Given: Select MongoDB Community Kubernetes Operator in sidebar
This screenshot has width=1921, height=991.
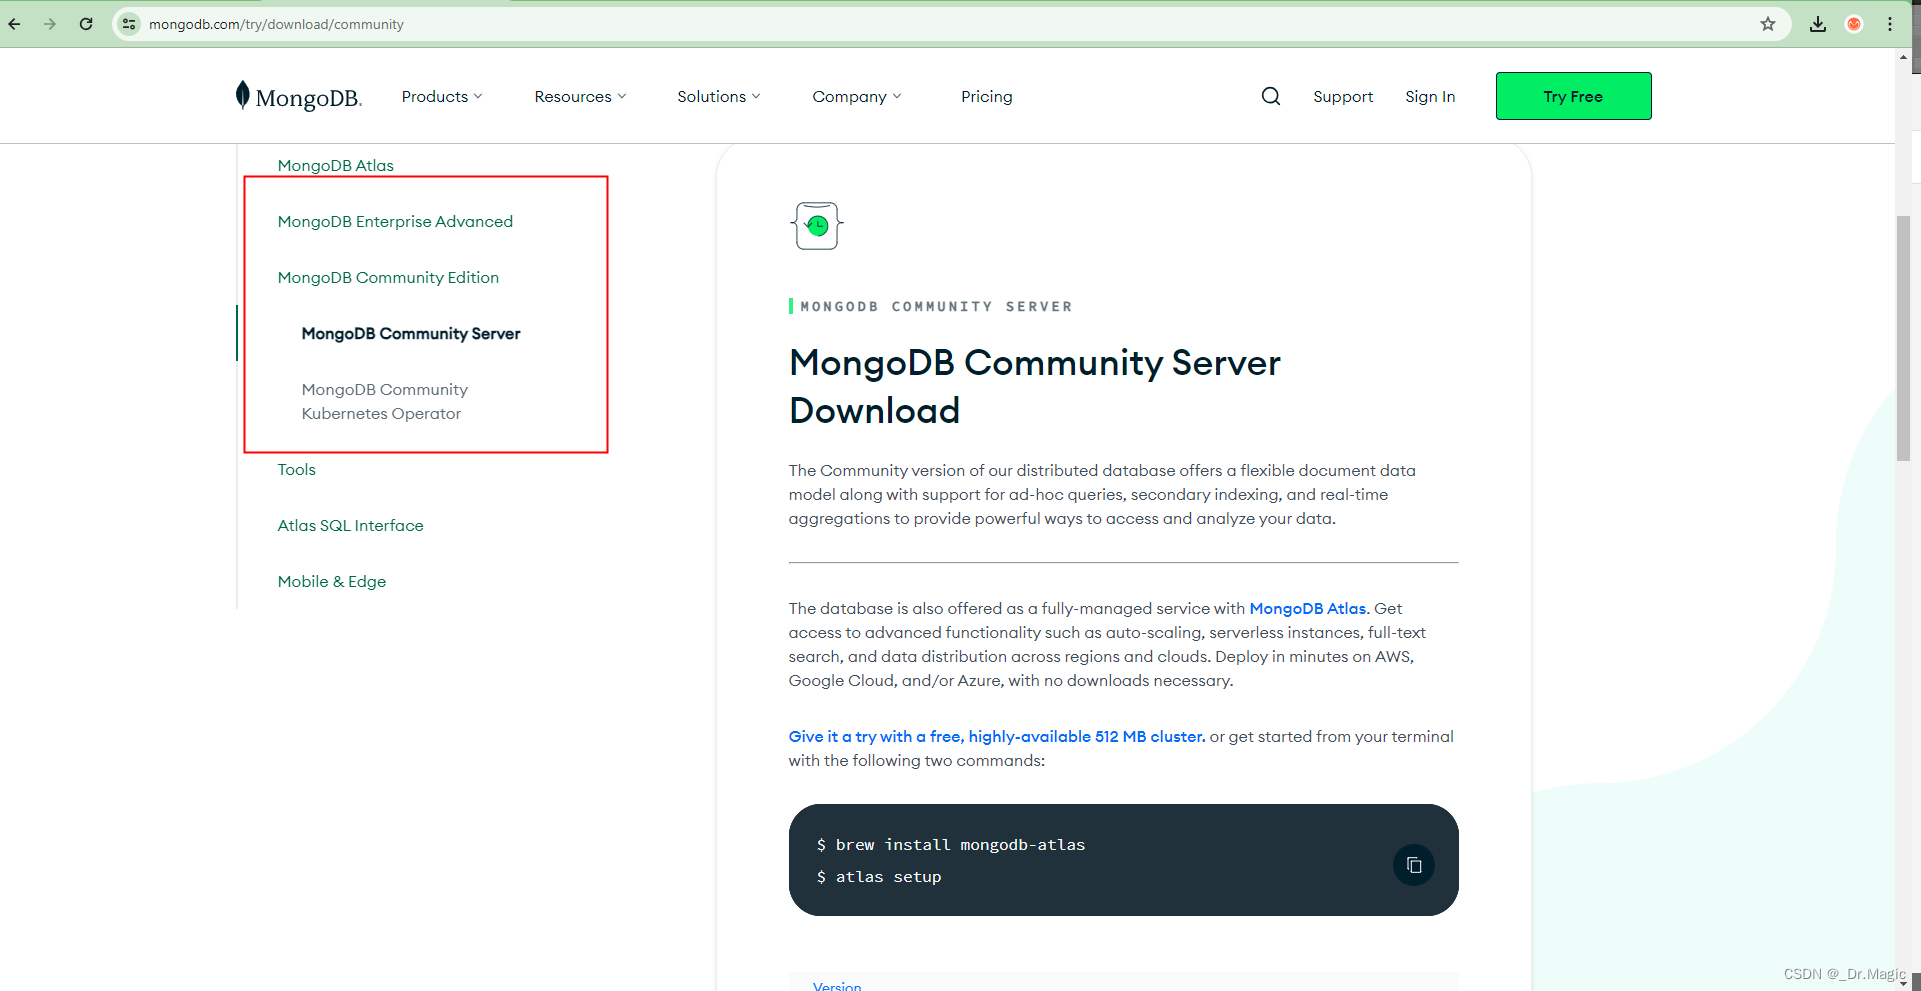Looking at the screenshot, I should coord(384,401).
